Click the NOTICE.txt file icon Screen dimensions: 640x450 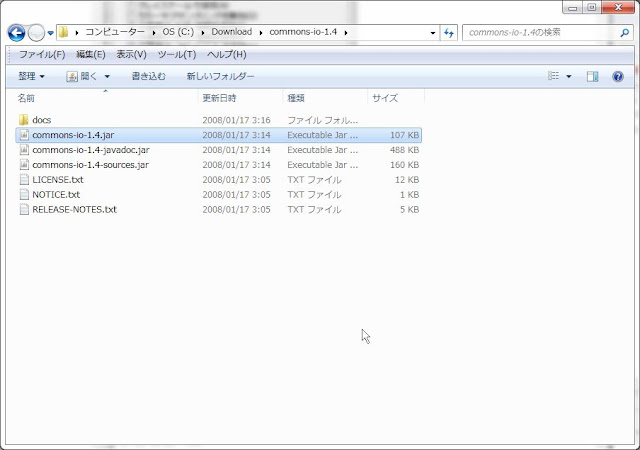click(x=24, y=194)
